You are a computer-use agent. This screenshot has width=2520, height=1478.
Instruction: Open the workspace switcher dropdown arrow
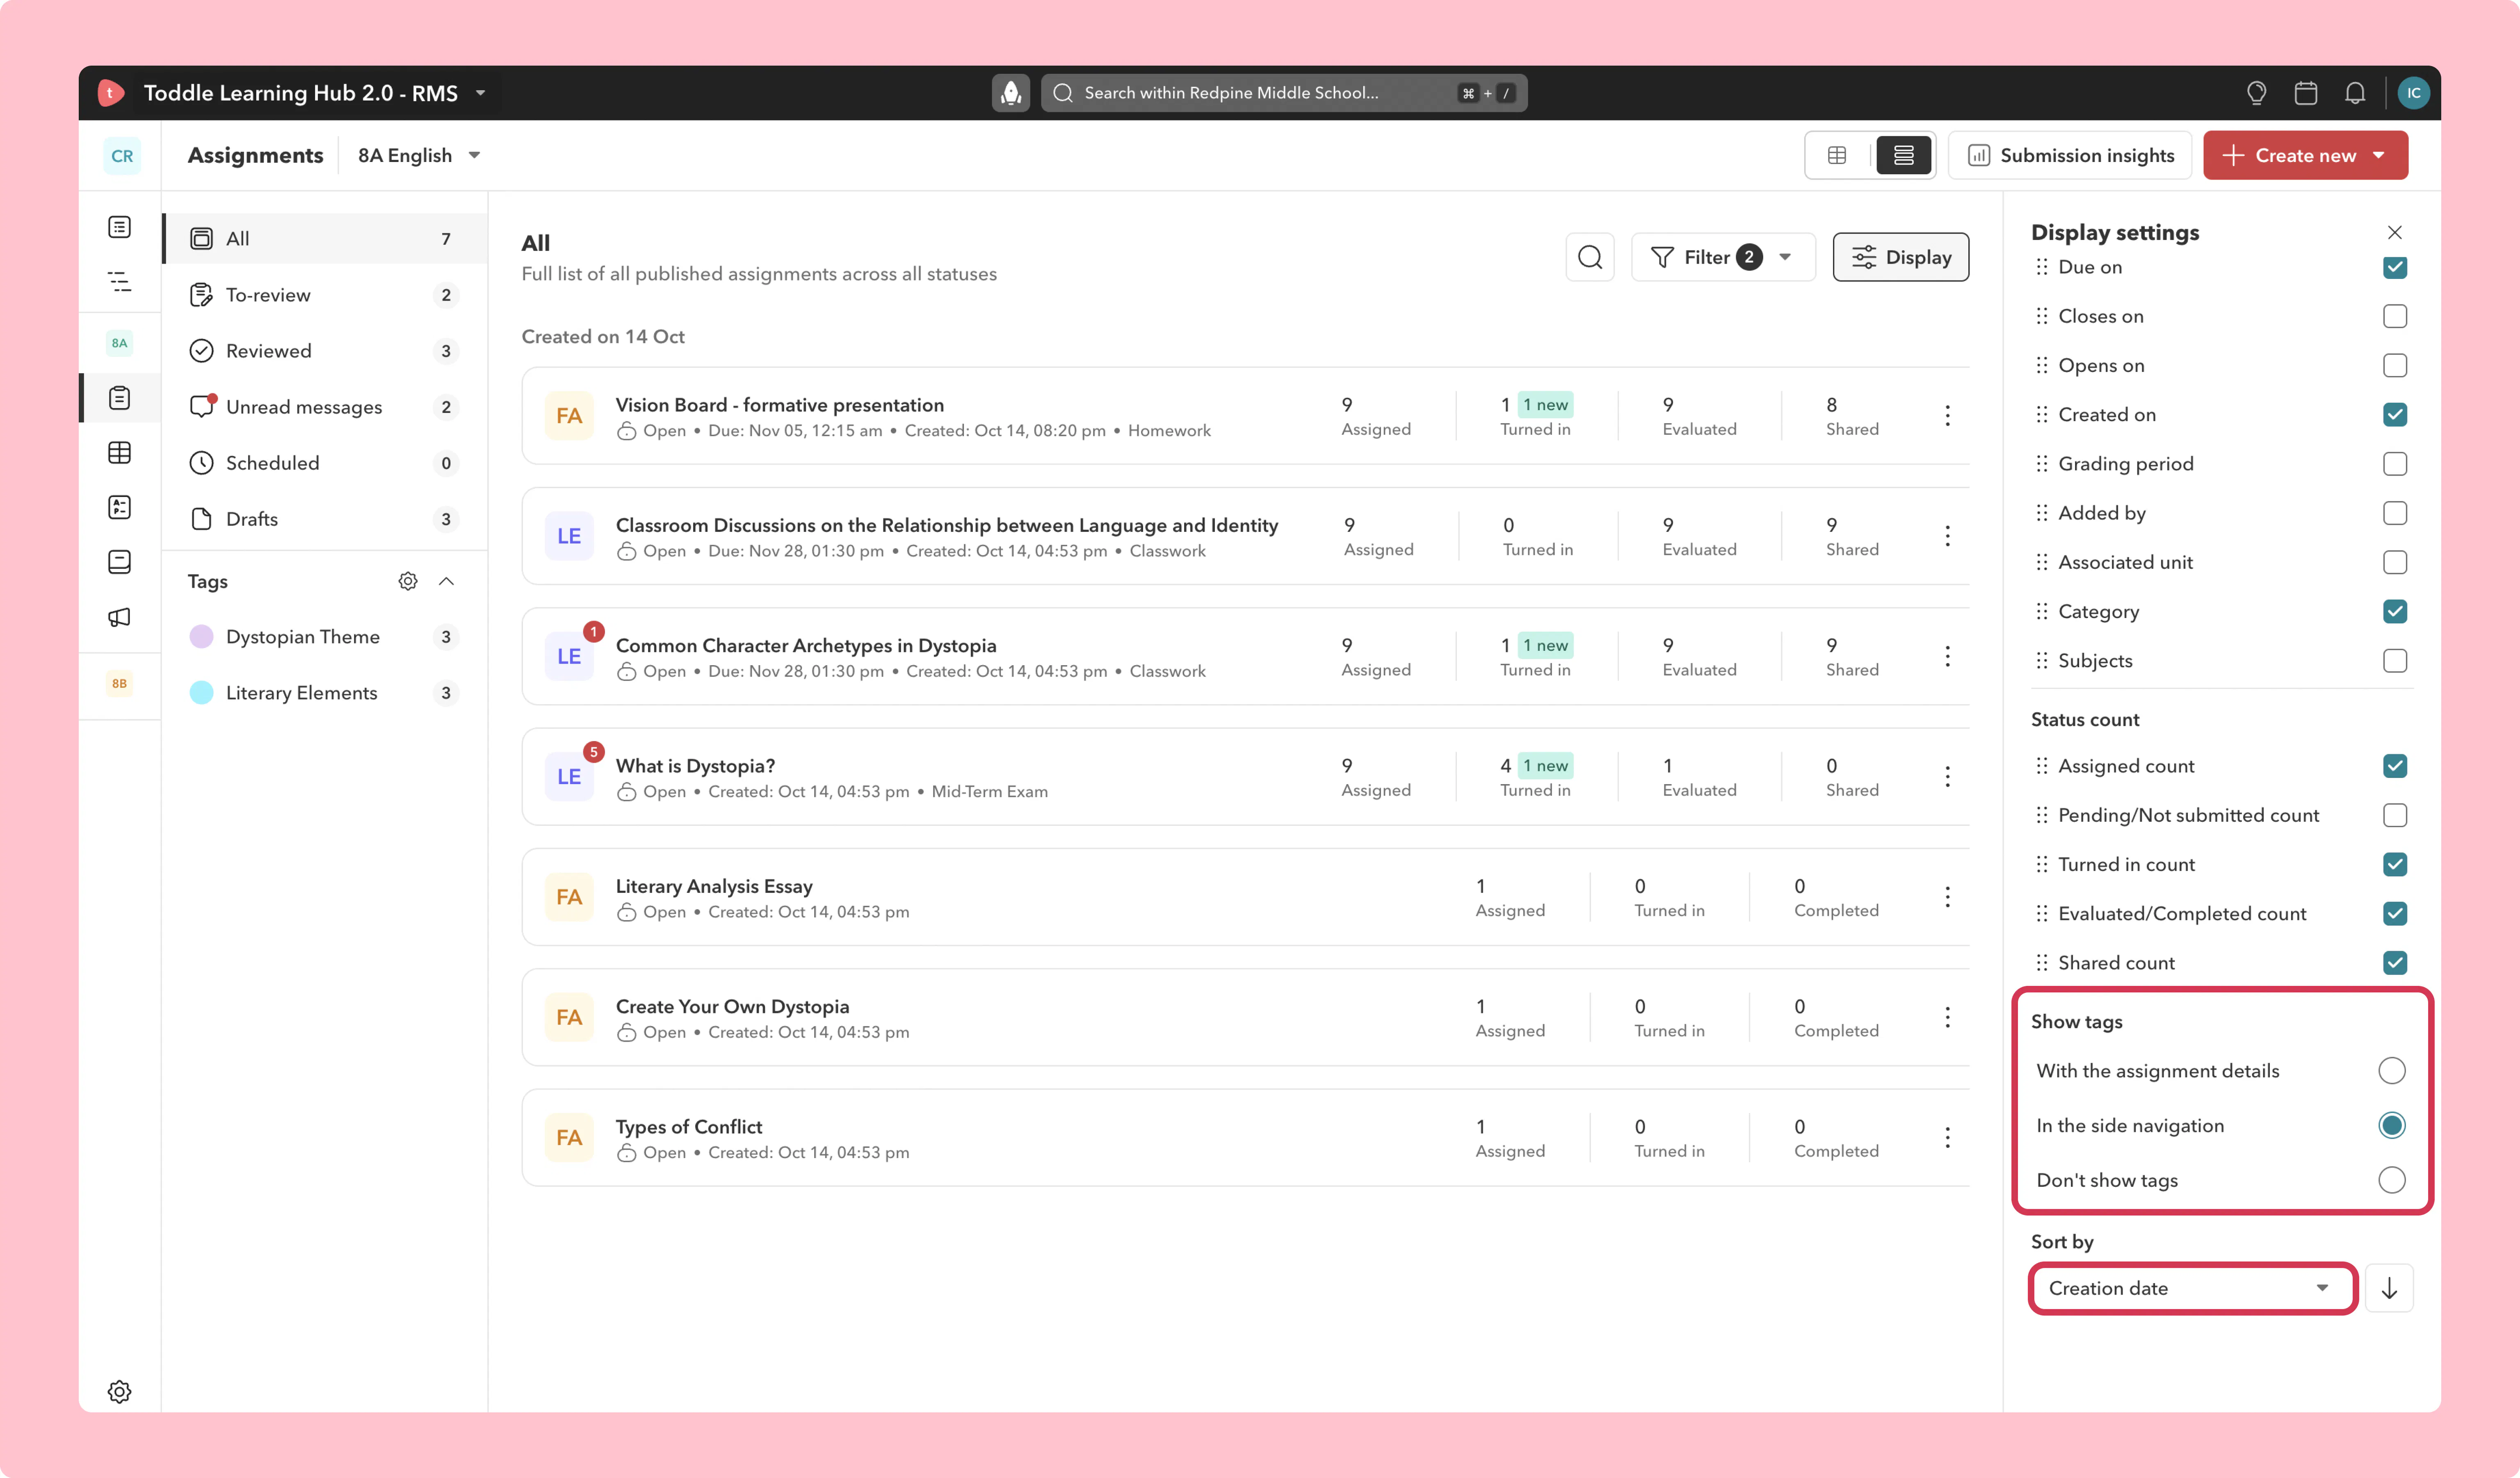point(480,93)
